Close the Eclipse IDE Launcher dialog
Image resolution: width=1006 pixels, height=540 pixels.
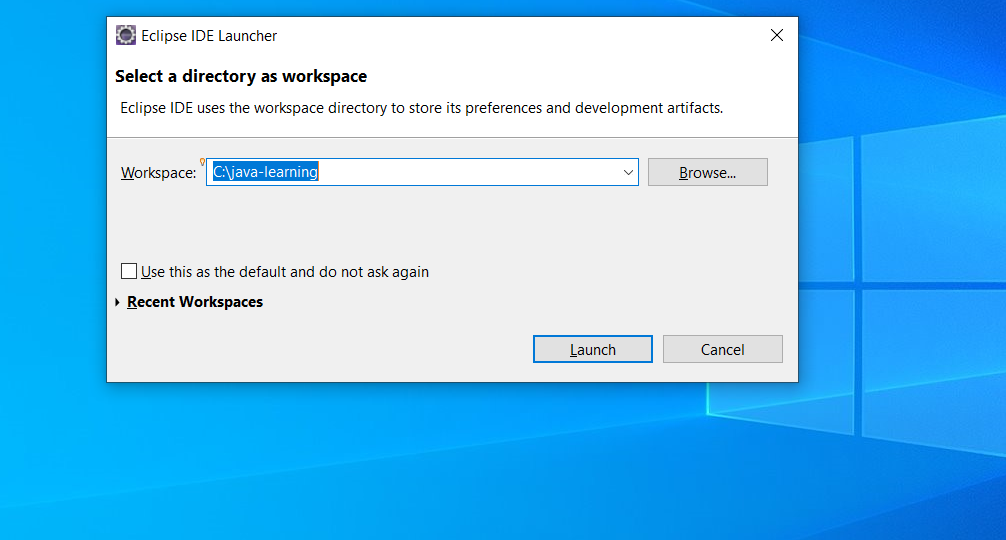[776, 35]
